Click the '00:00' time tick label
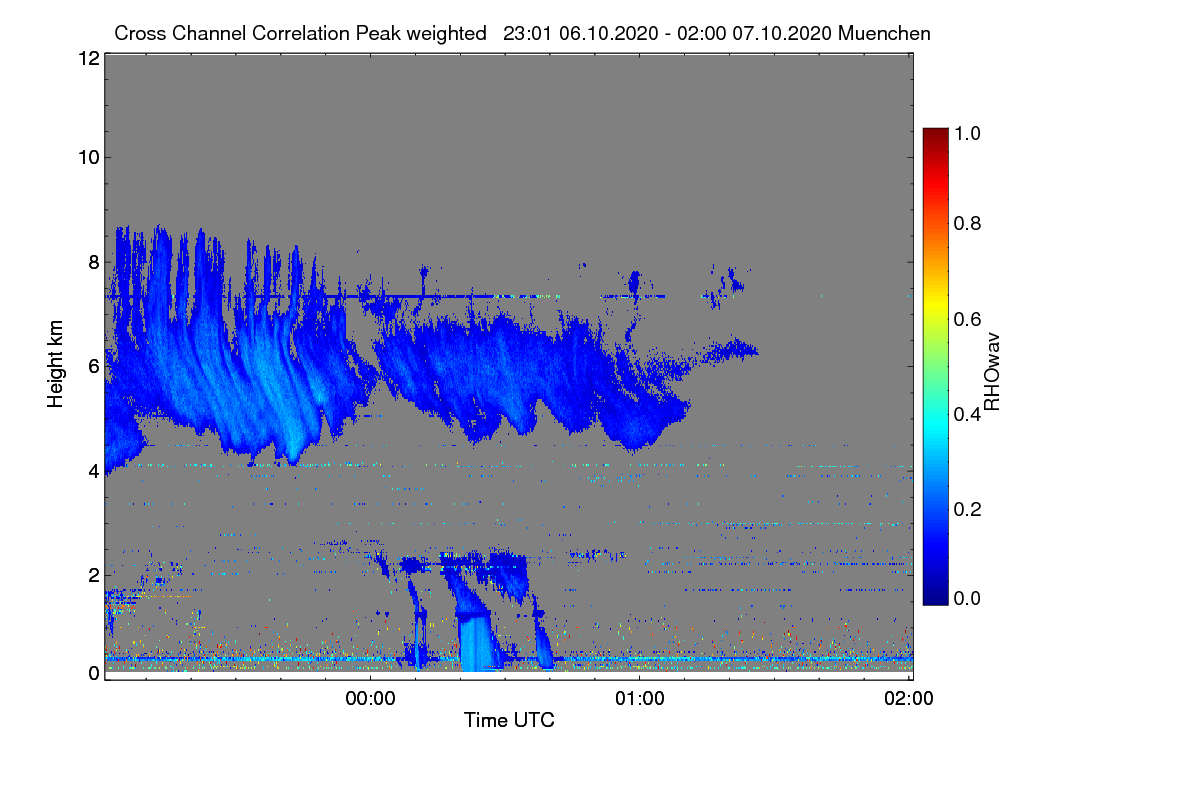This screenshot has width=1200, height=800. [x=371, y=699]
